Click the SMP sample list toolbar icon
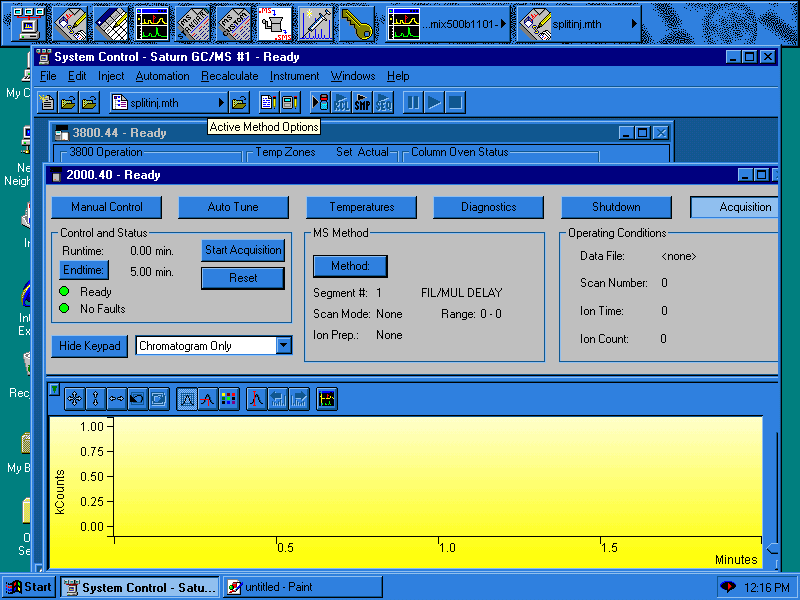The height and width of the screenshot is (600, 800). click(x=362, y=103)
